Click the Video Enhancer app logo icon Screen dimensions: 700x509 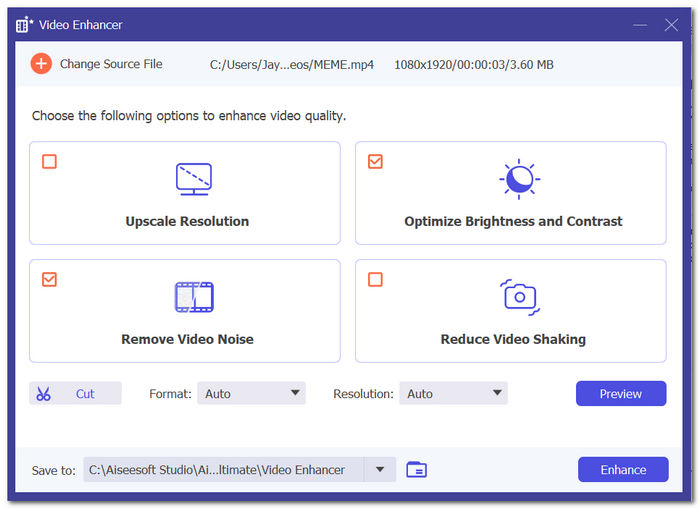pos(26,24)
